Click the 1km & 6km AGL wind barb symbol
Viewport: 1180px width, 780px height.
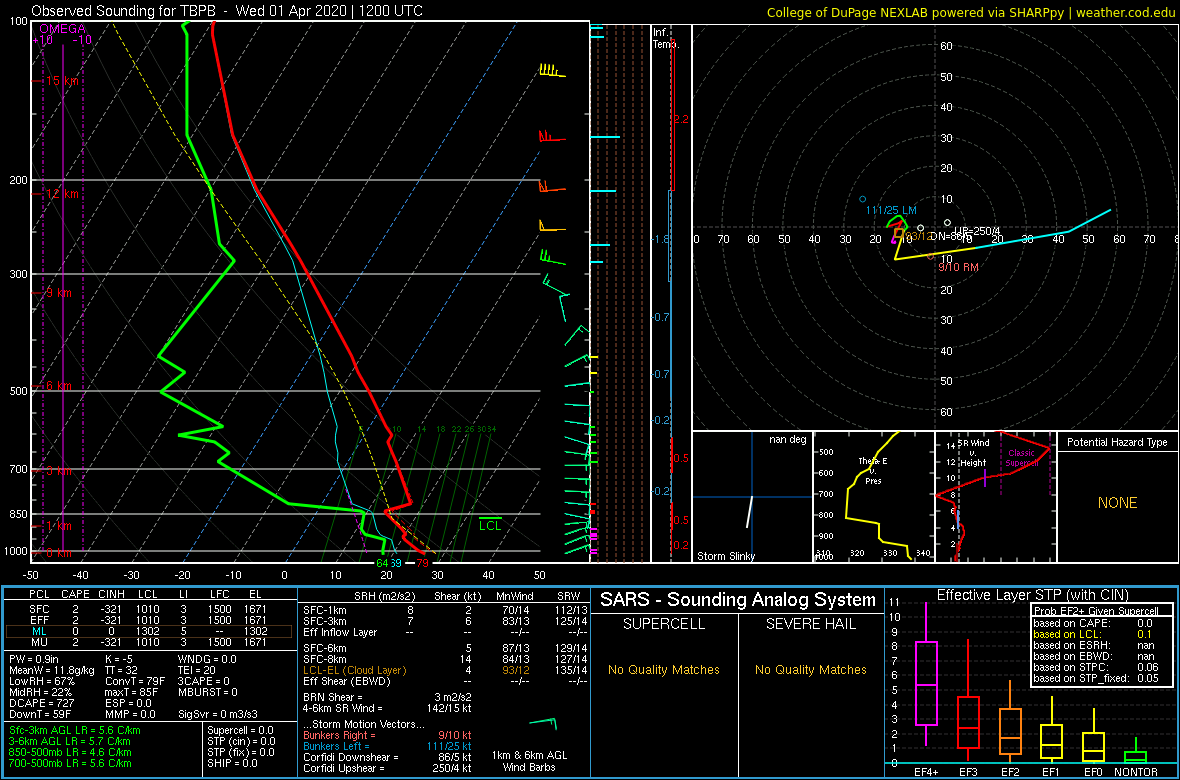point(543,723)
